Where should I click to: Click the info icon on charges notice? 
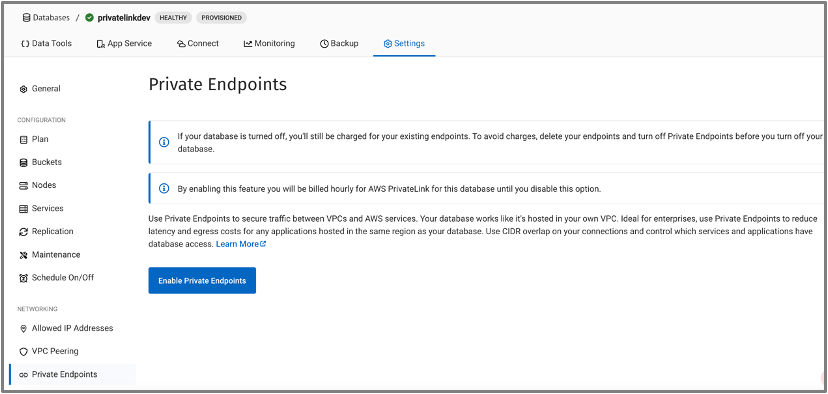pyautogui.click(x=164, y=143)
